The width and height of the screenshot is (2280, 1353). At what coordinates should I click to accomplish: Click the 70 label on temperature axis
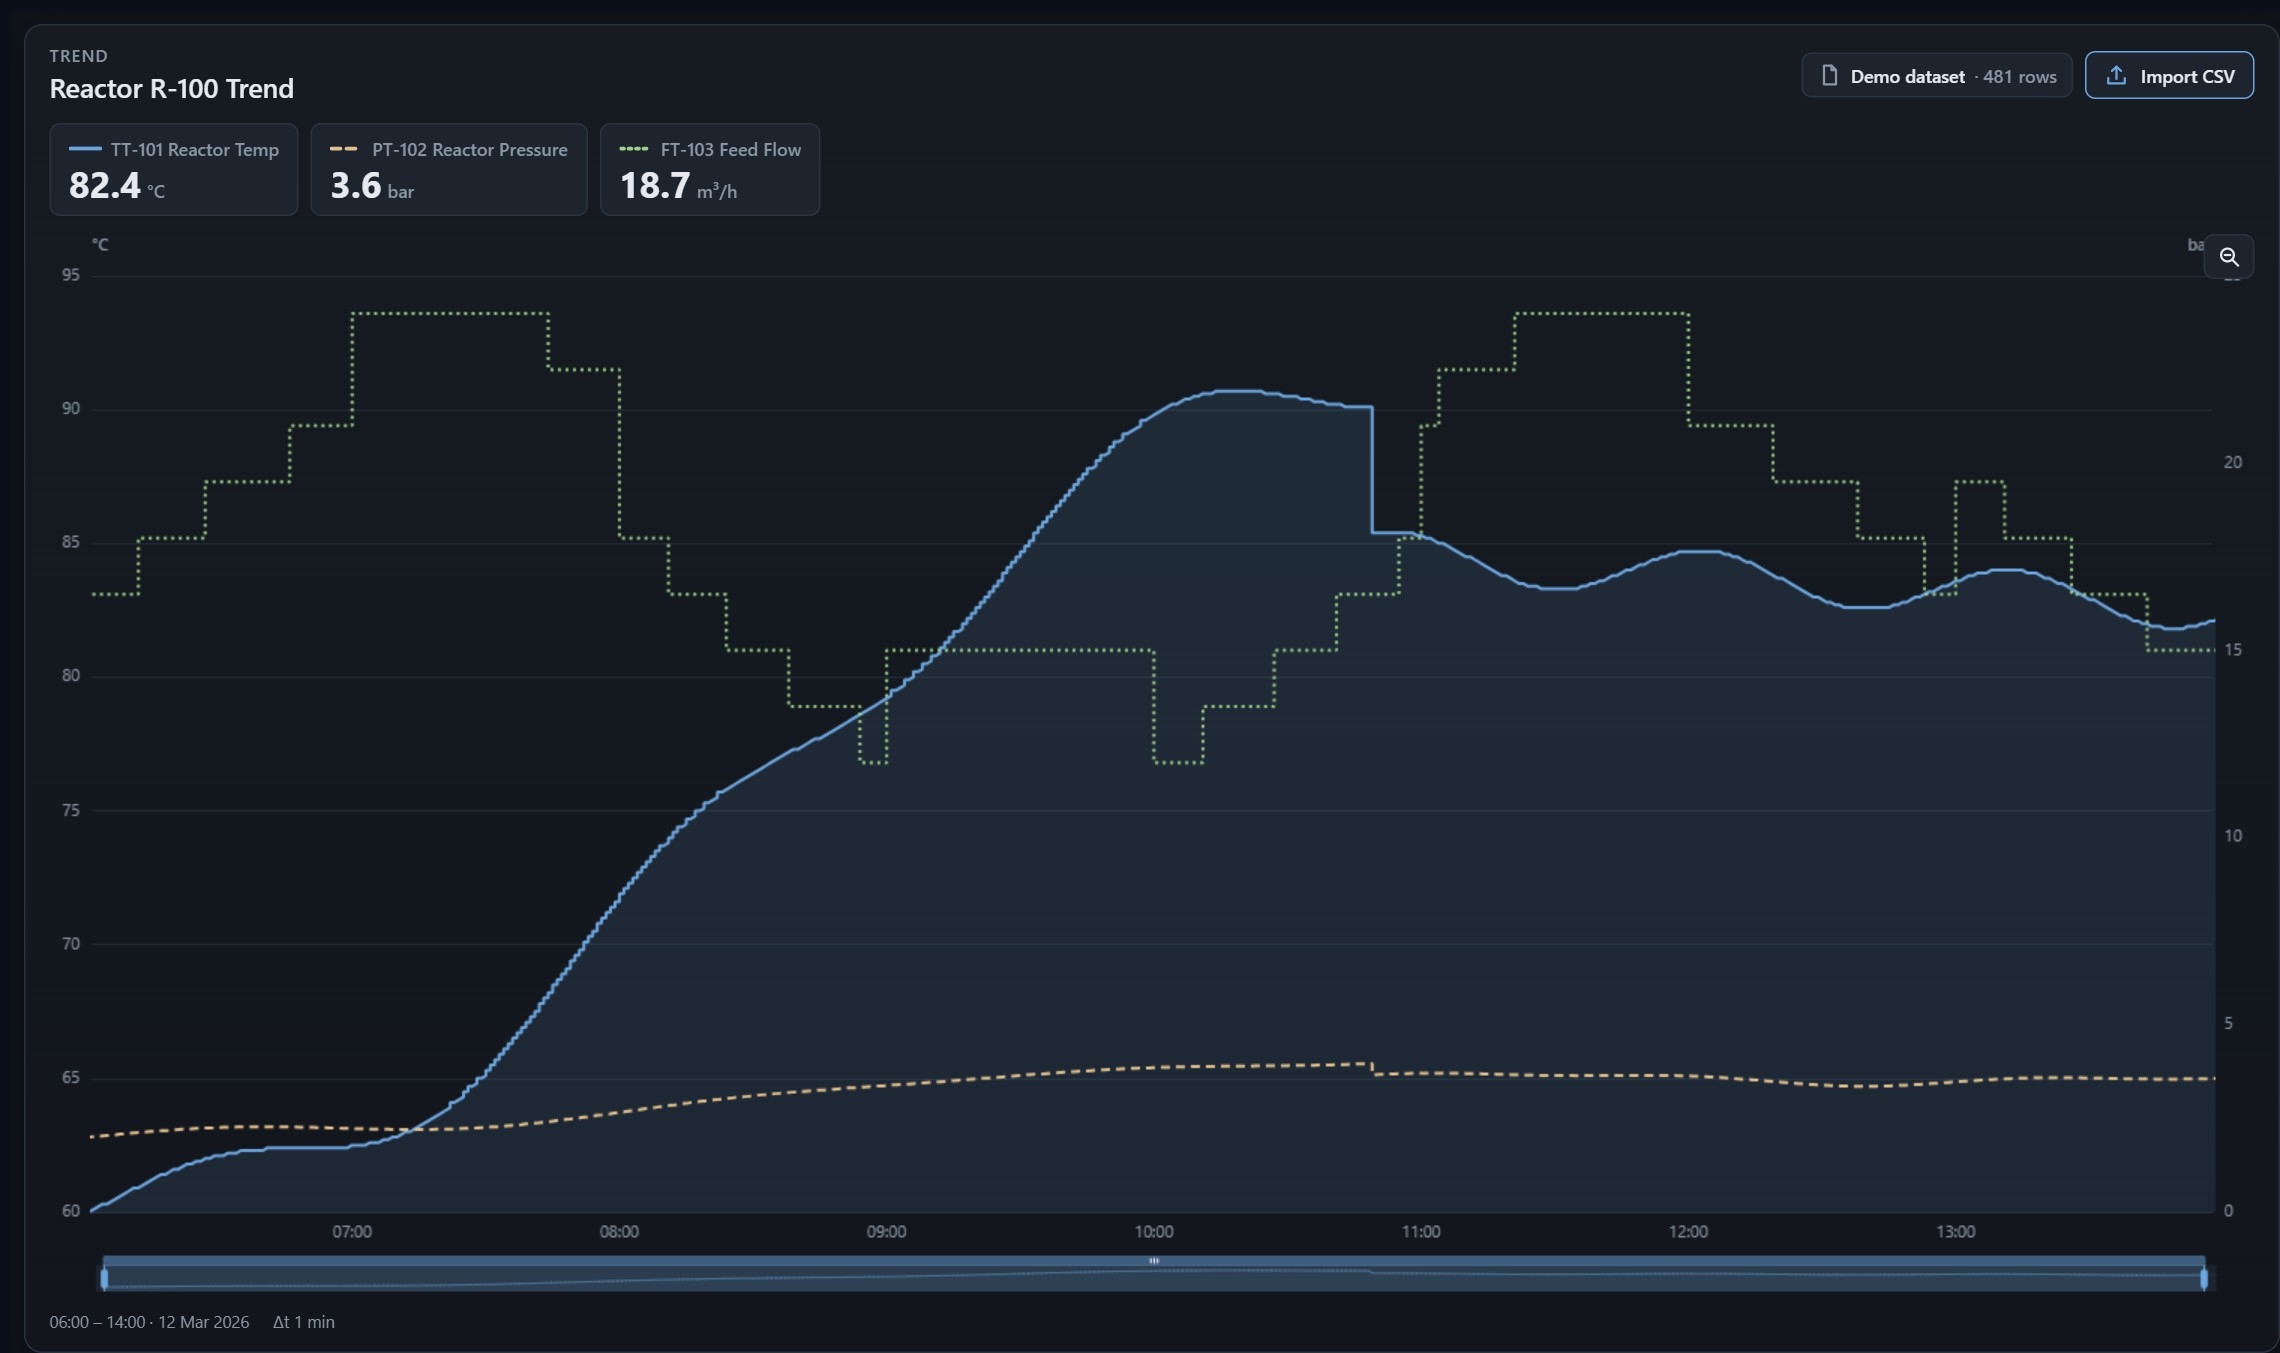71,944
